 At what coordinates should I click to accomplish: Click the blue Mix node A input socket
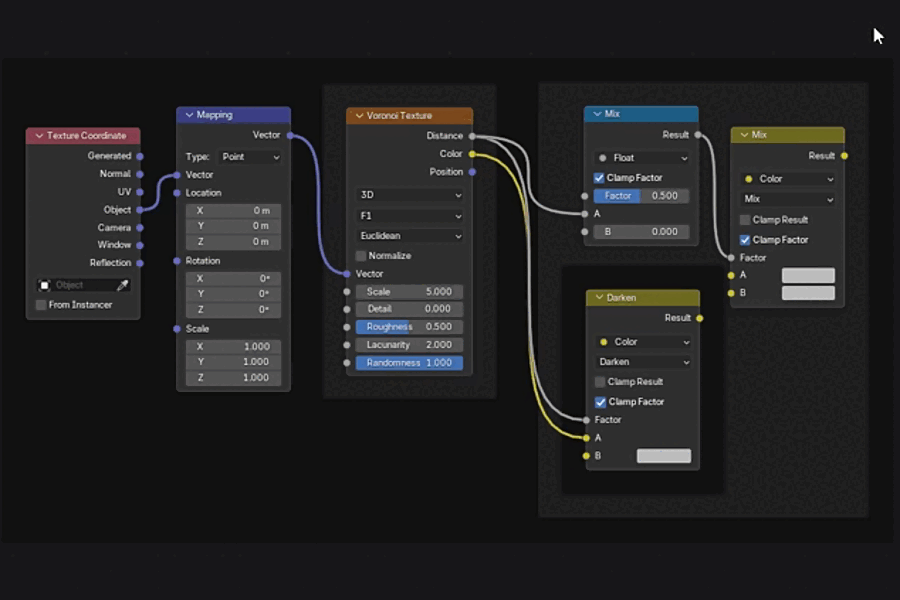point(585,214)
